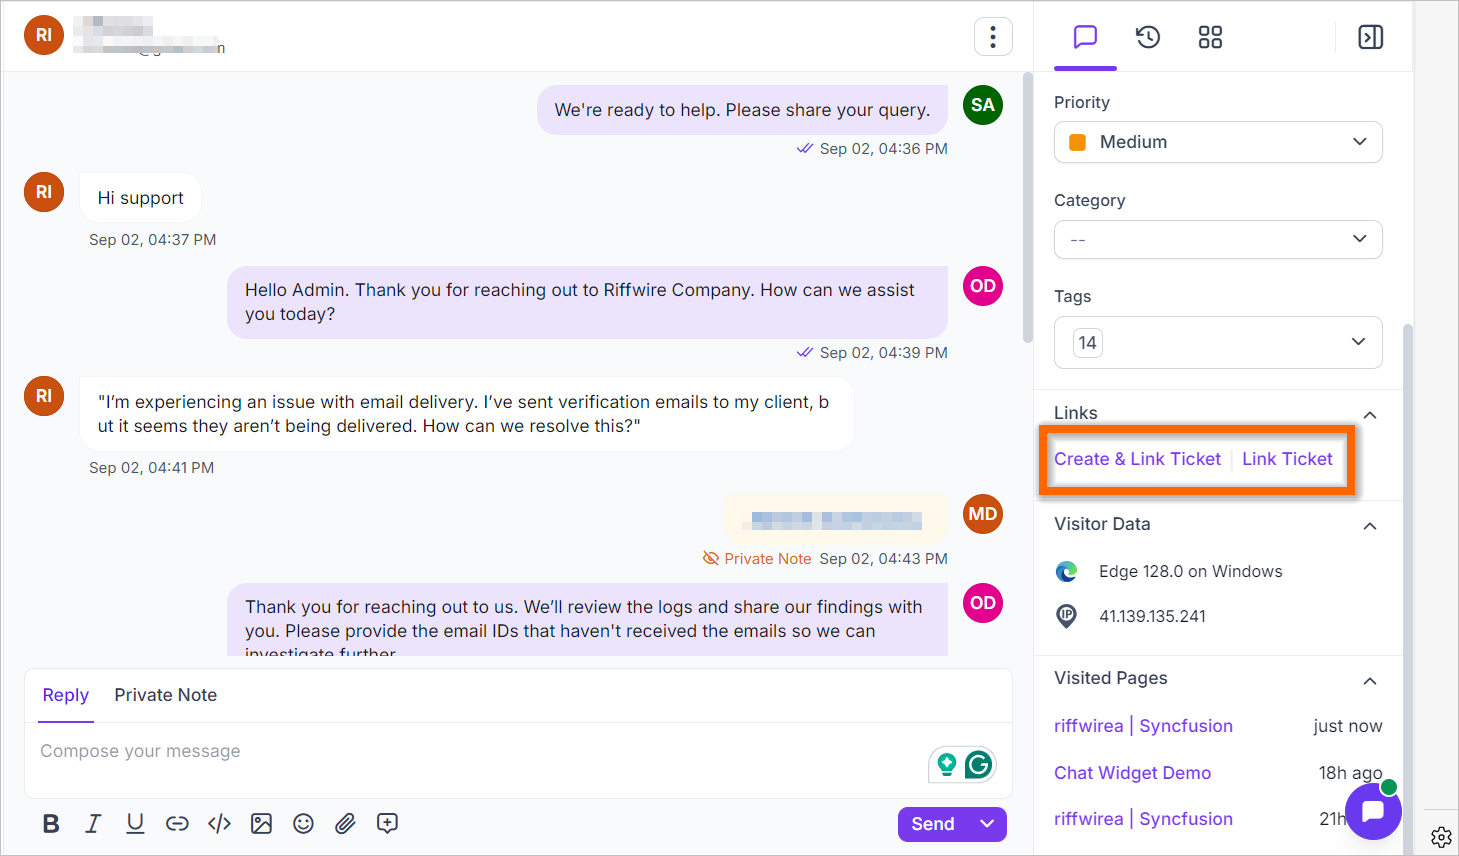This screenshot has width=1459, height=856.
Task: Open the floating chat widget bubble
Action: (x=1373, y=811)
